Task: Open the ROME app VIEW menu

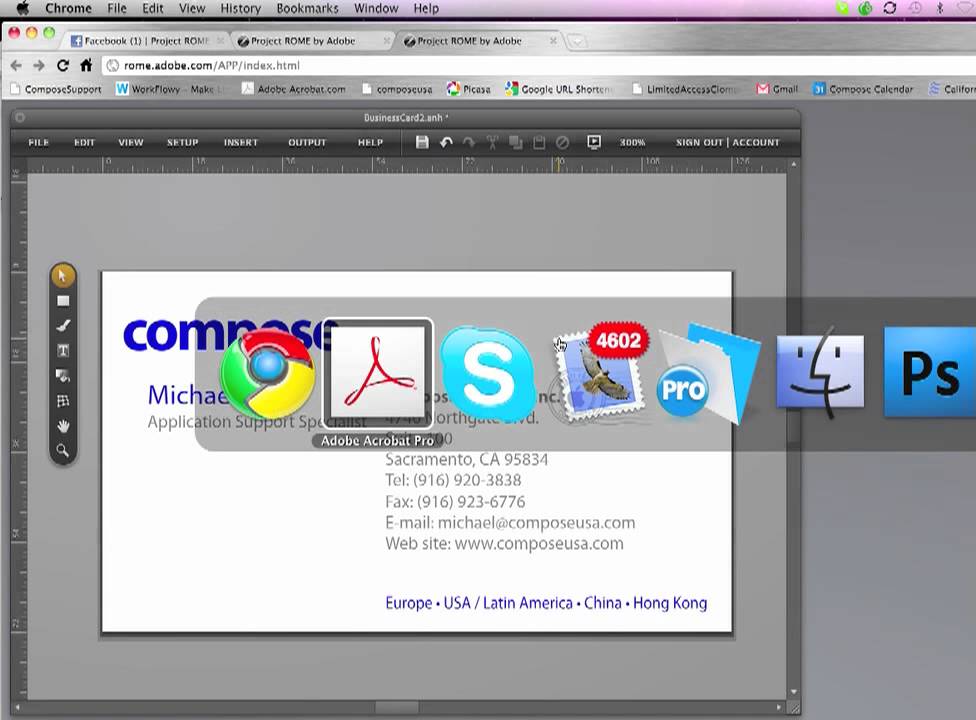Action: click(x=131, y=143)
